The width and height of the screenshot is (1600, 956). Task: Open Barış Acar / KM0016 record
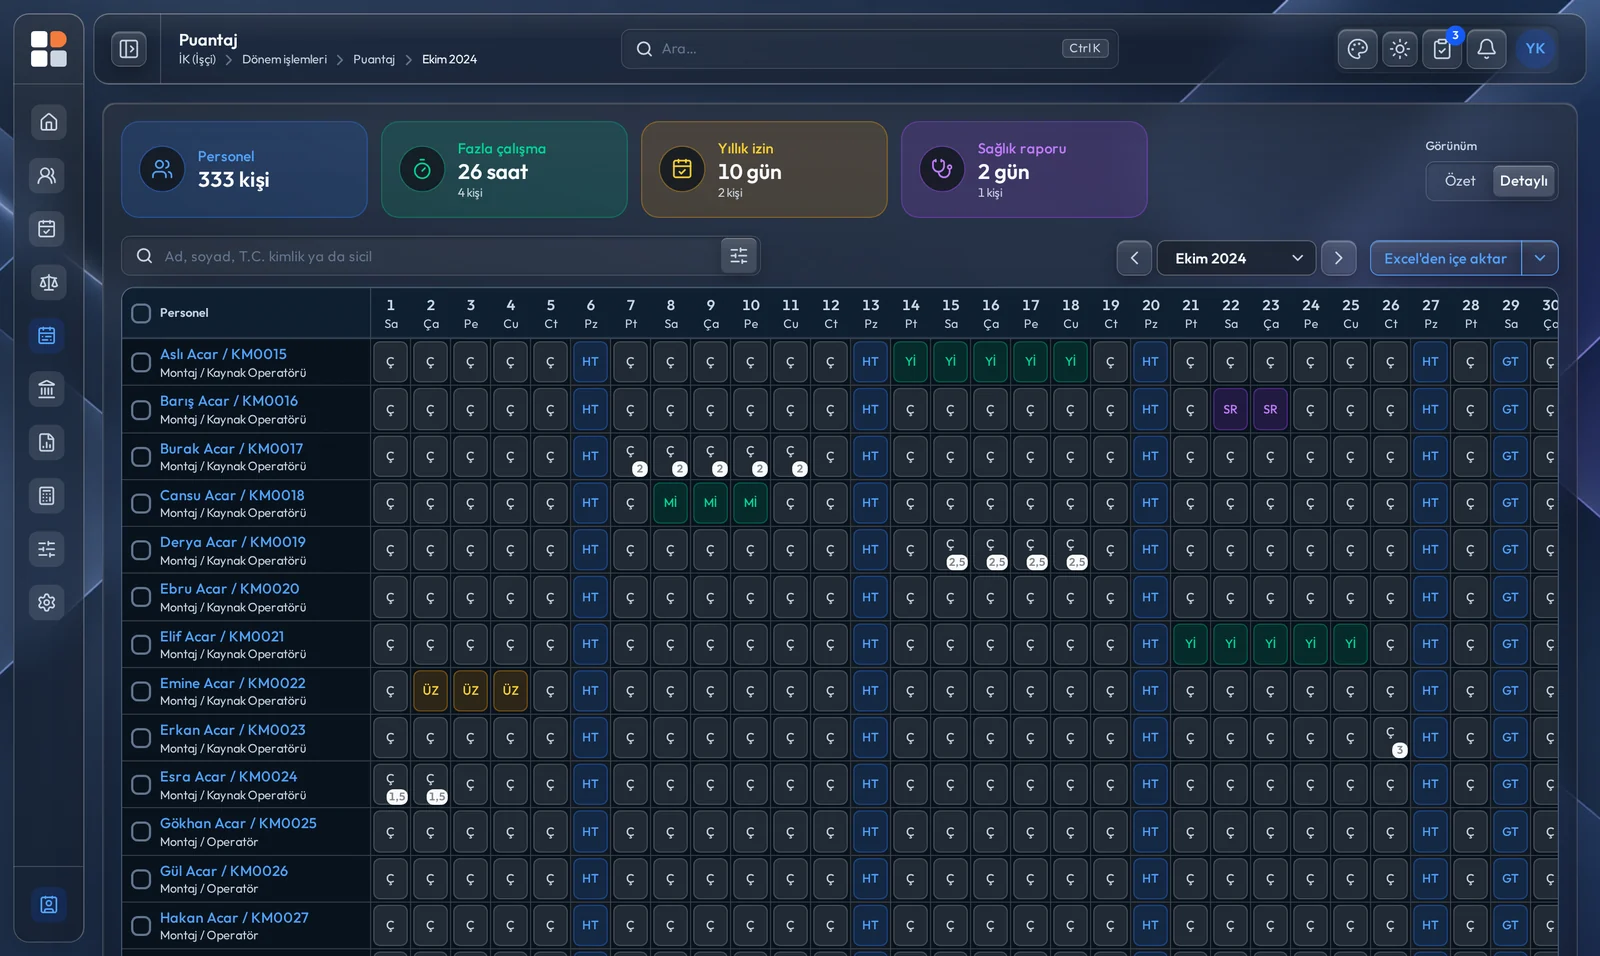[229, 401]
